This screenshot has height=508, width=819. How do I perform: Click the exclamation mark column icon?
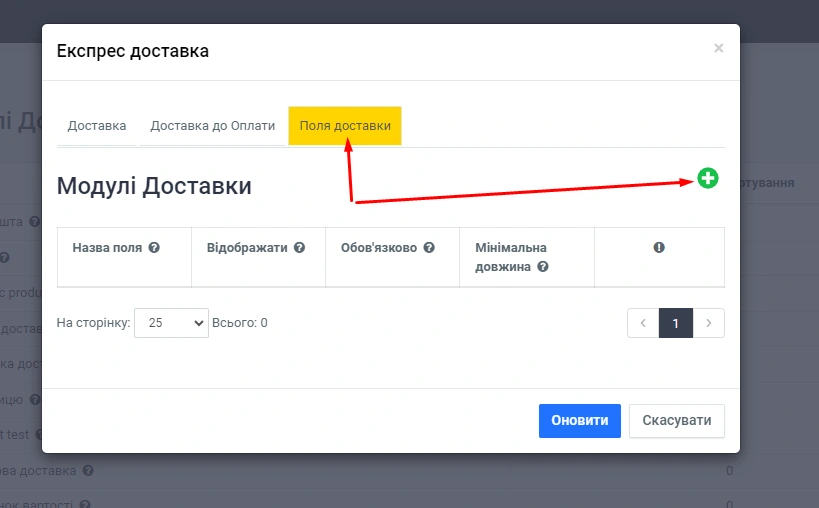[x=659, y=247]
